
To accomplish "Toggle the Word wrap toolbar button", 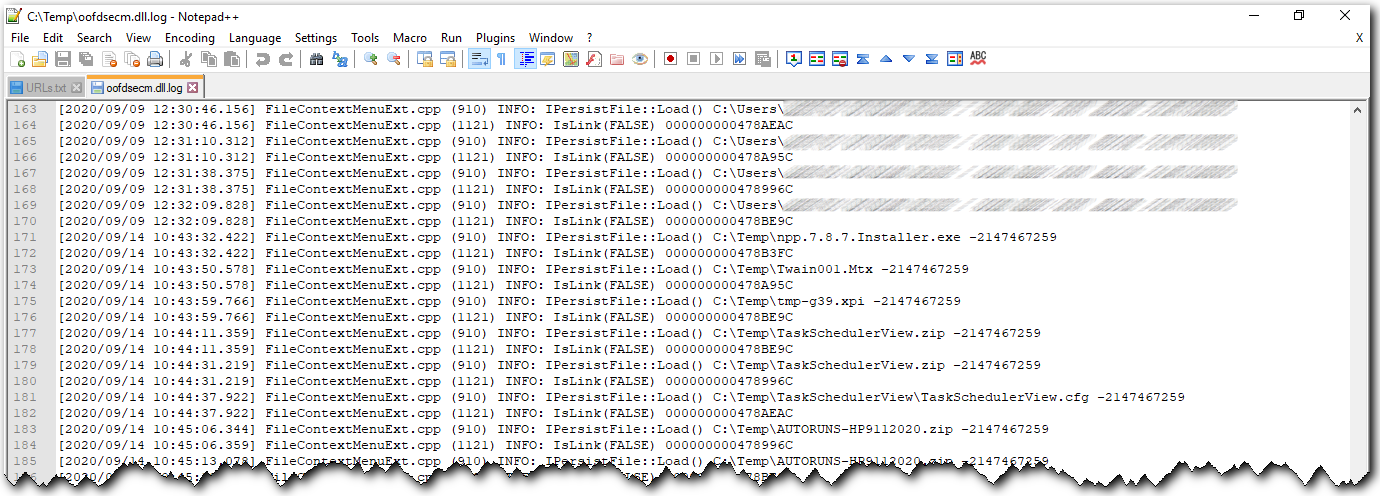I will click(478, 59).
